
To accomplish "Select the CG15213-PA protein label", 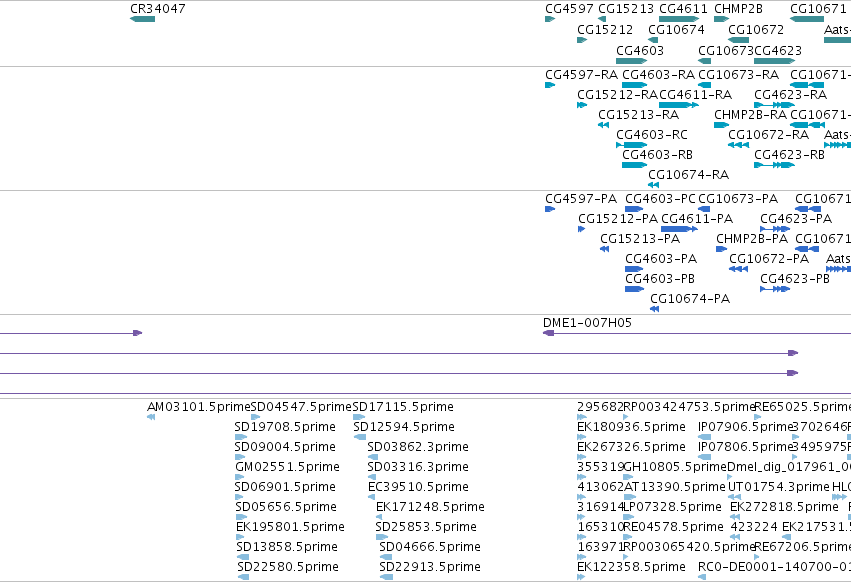I will [x=640, y=239].
